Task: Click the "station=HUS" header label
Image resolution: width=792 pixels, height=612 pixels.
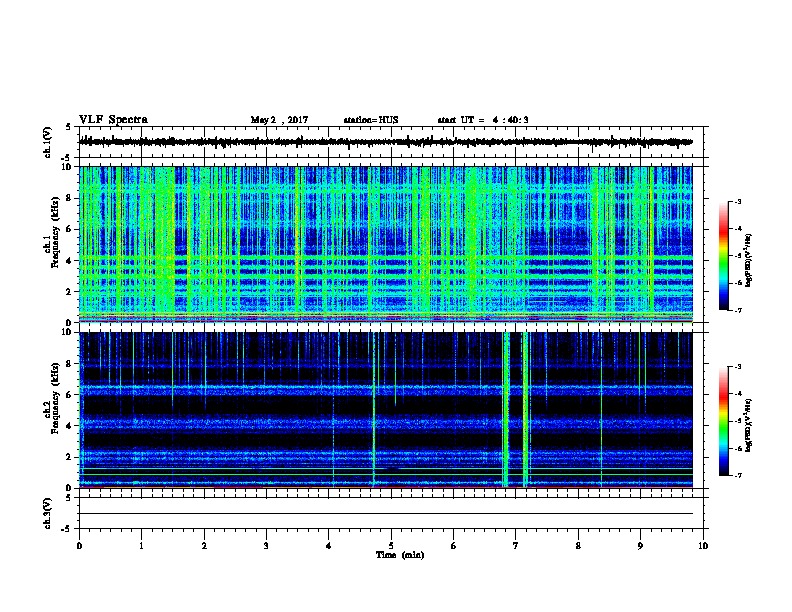Action: pos(371,120)
